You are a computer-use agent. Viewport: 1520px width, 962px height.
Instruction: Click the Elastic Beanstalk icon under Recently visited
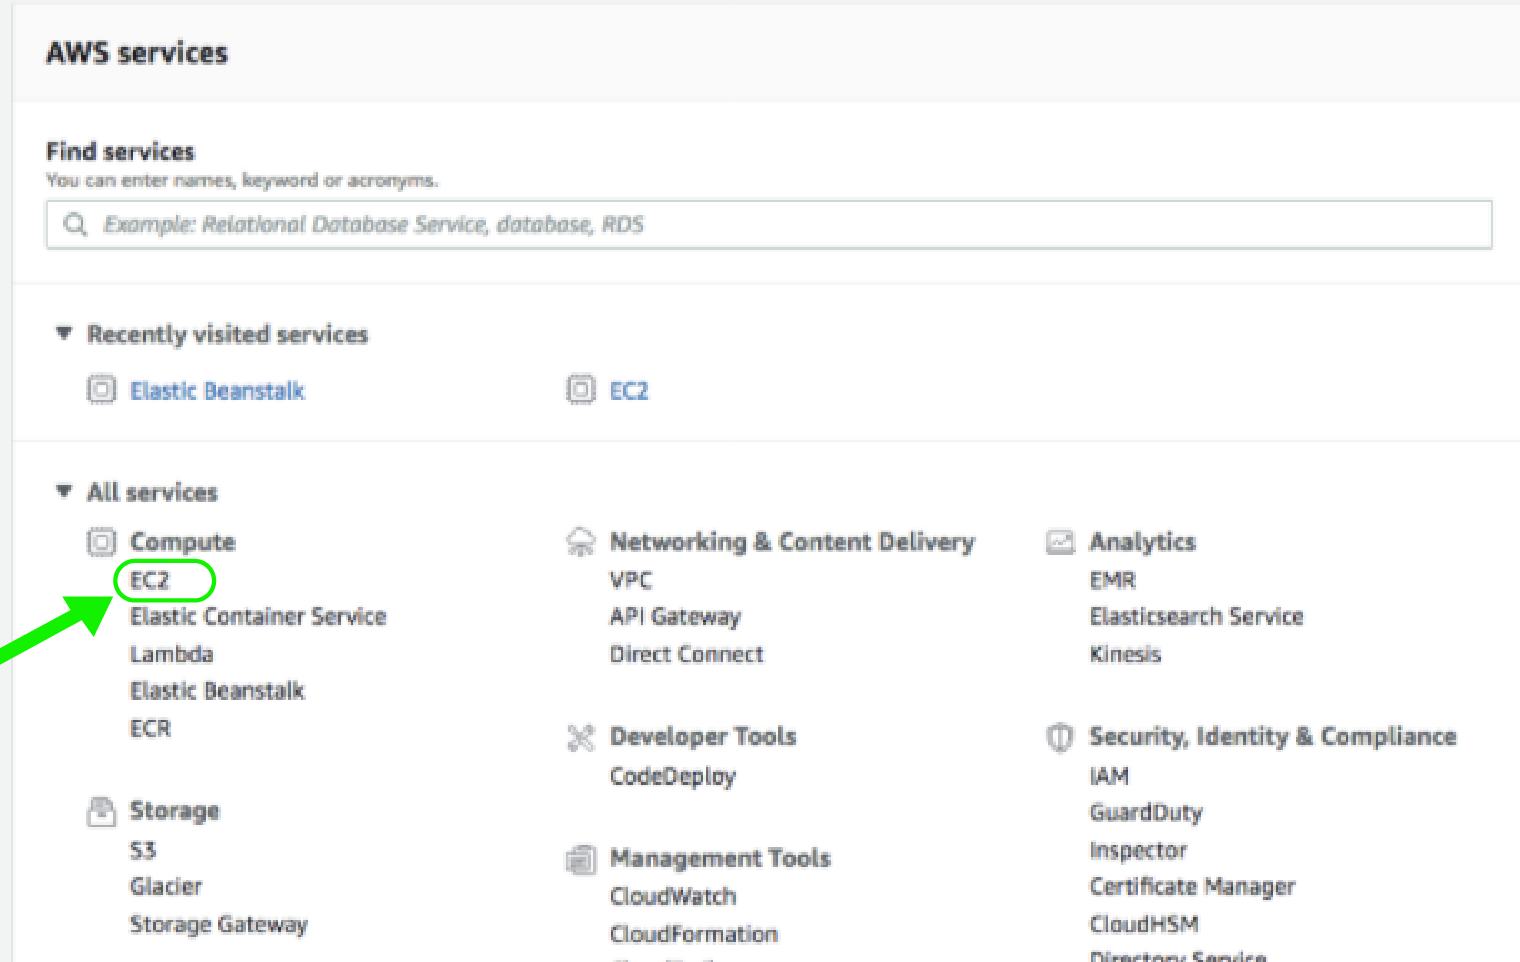101,389
